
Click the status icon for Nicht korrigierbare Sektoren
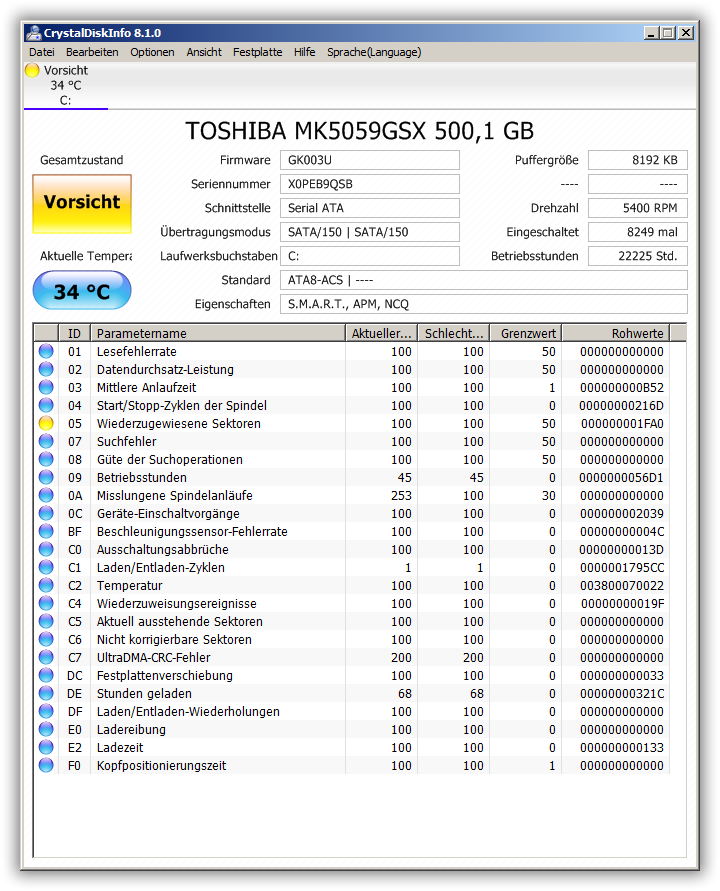46,639
